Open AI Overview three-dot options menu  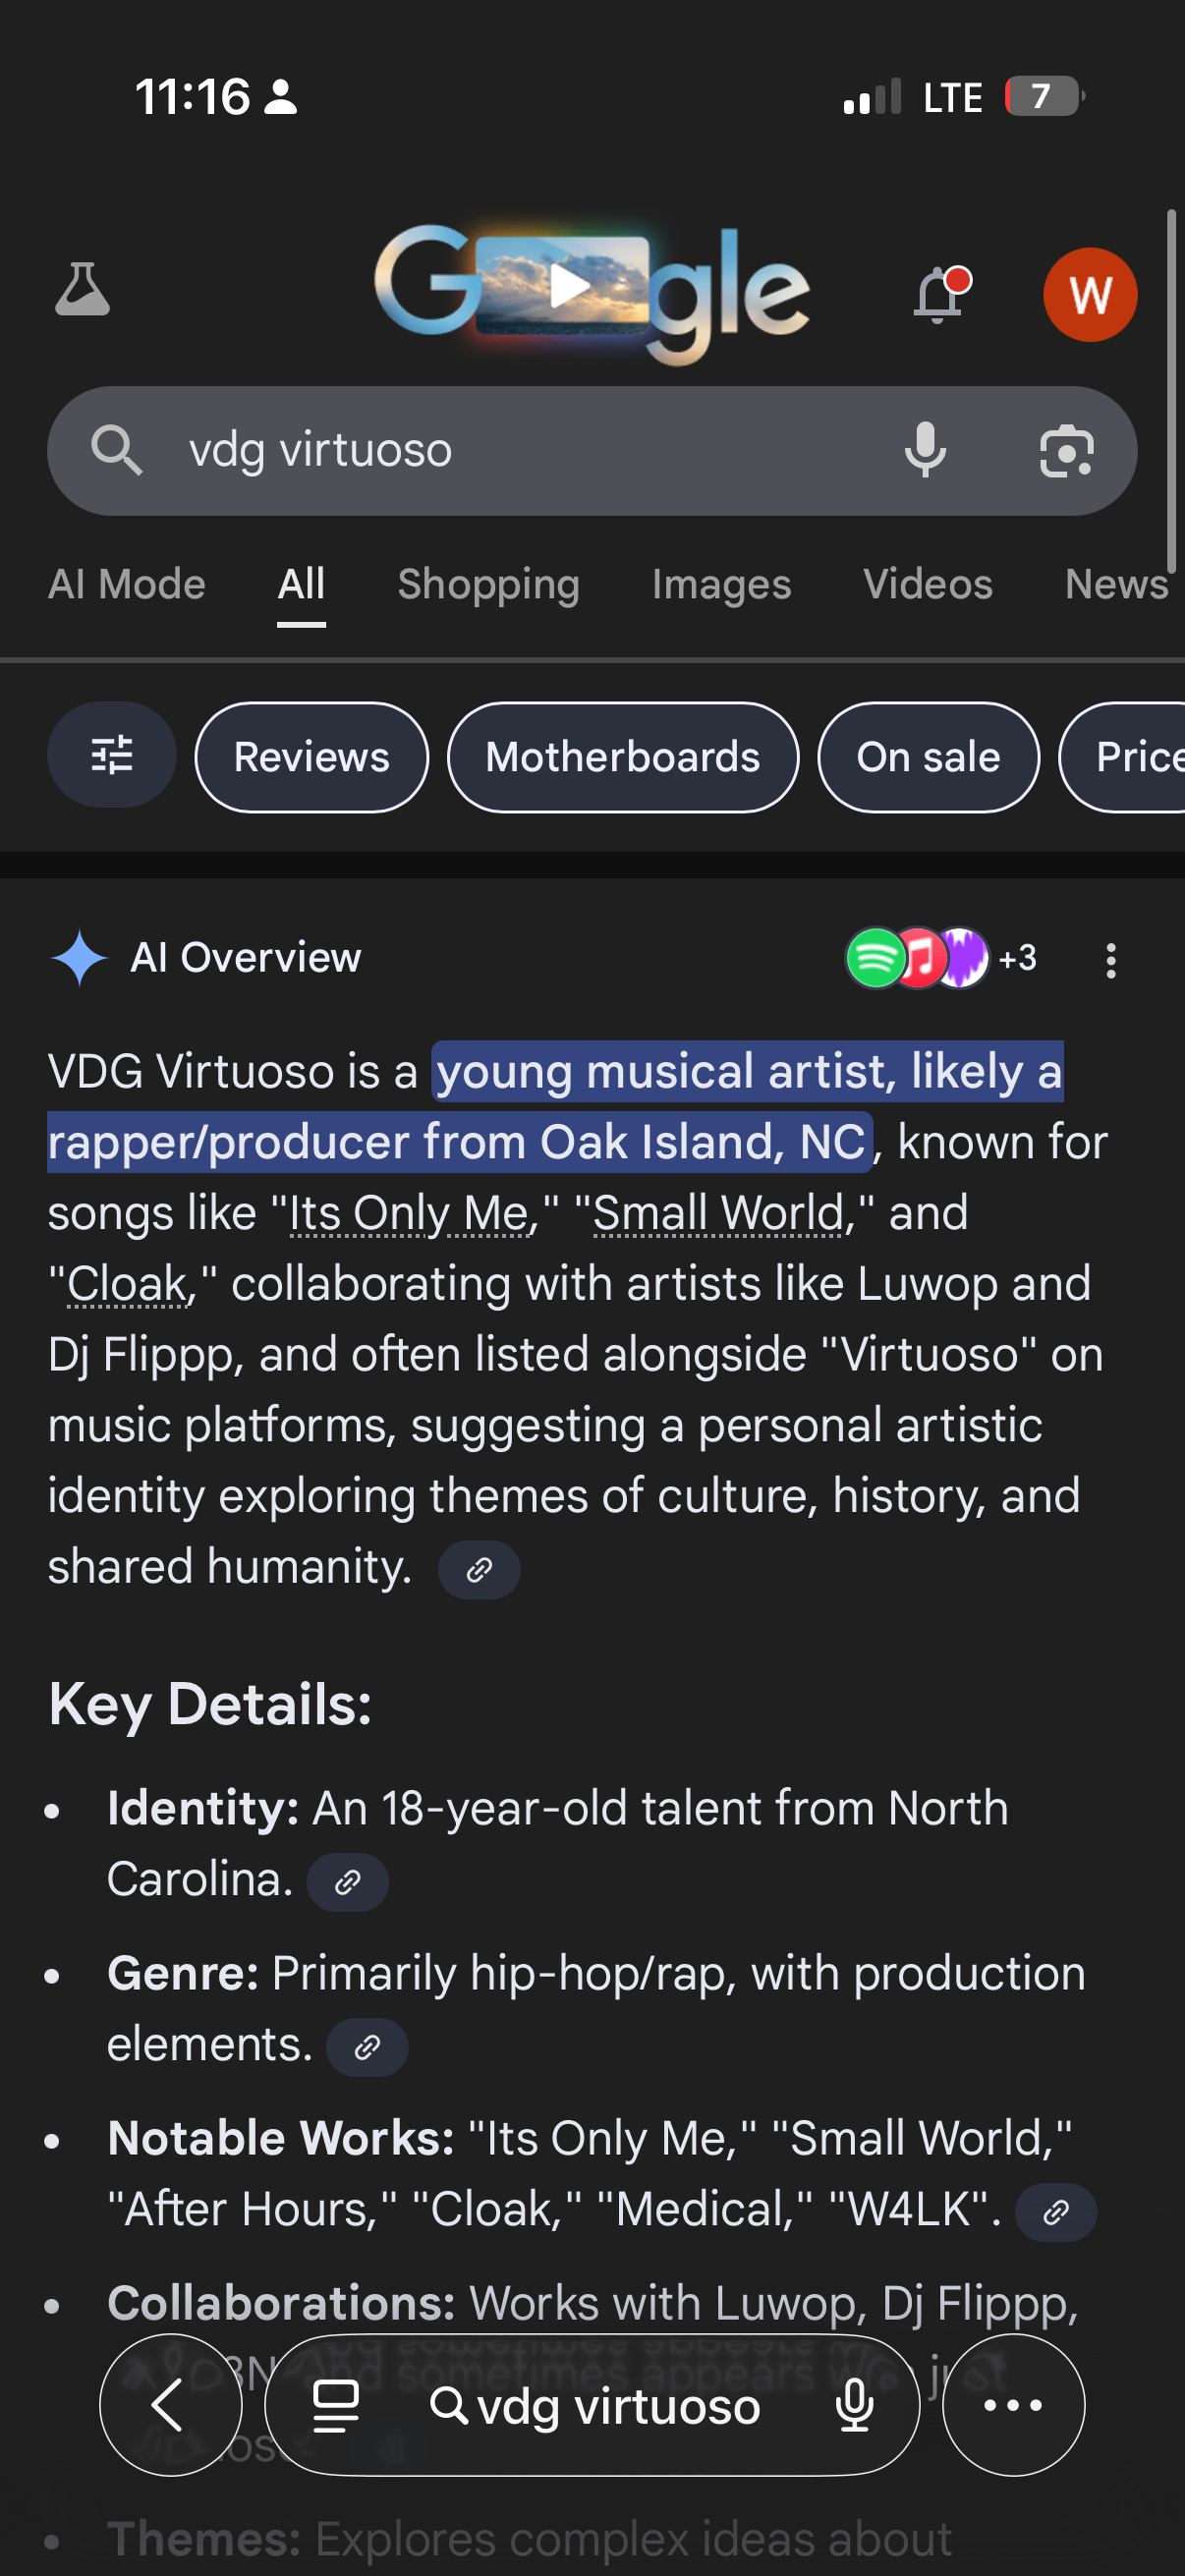(1110, 960)
